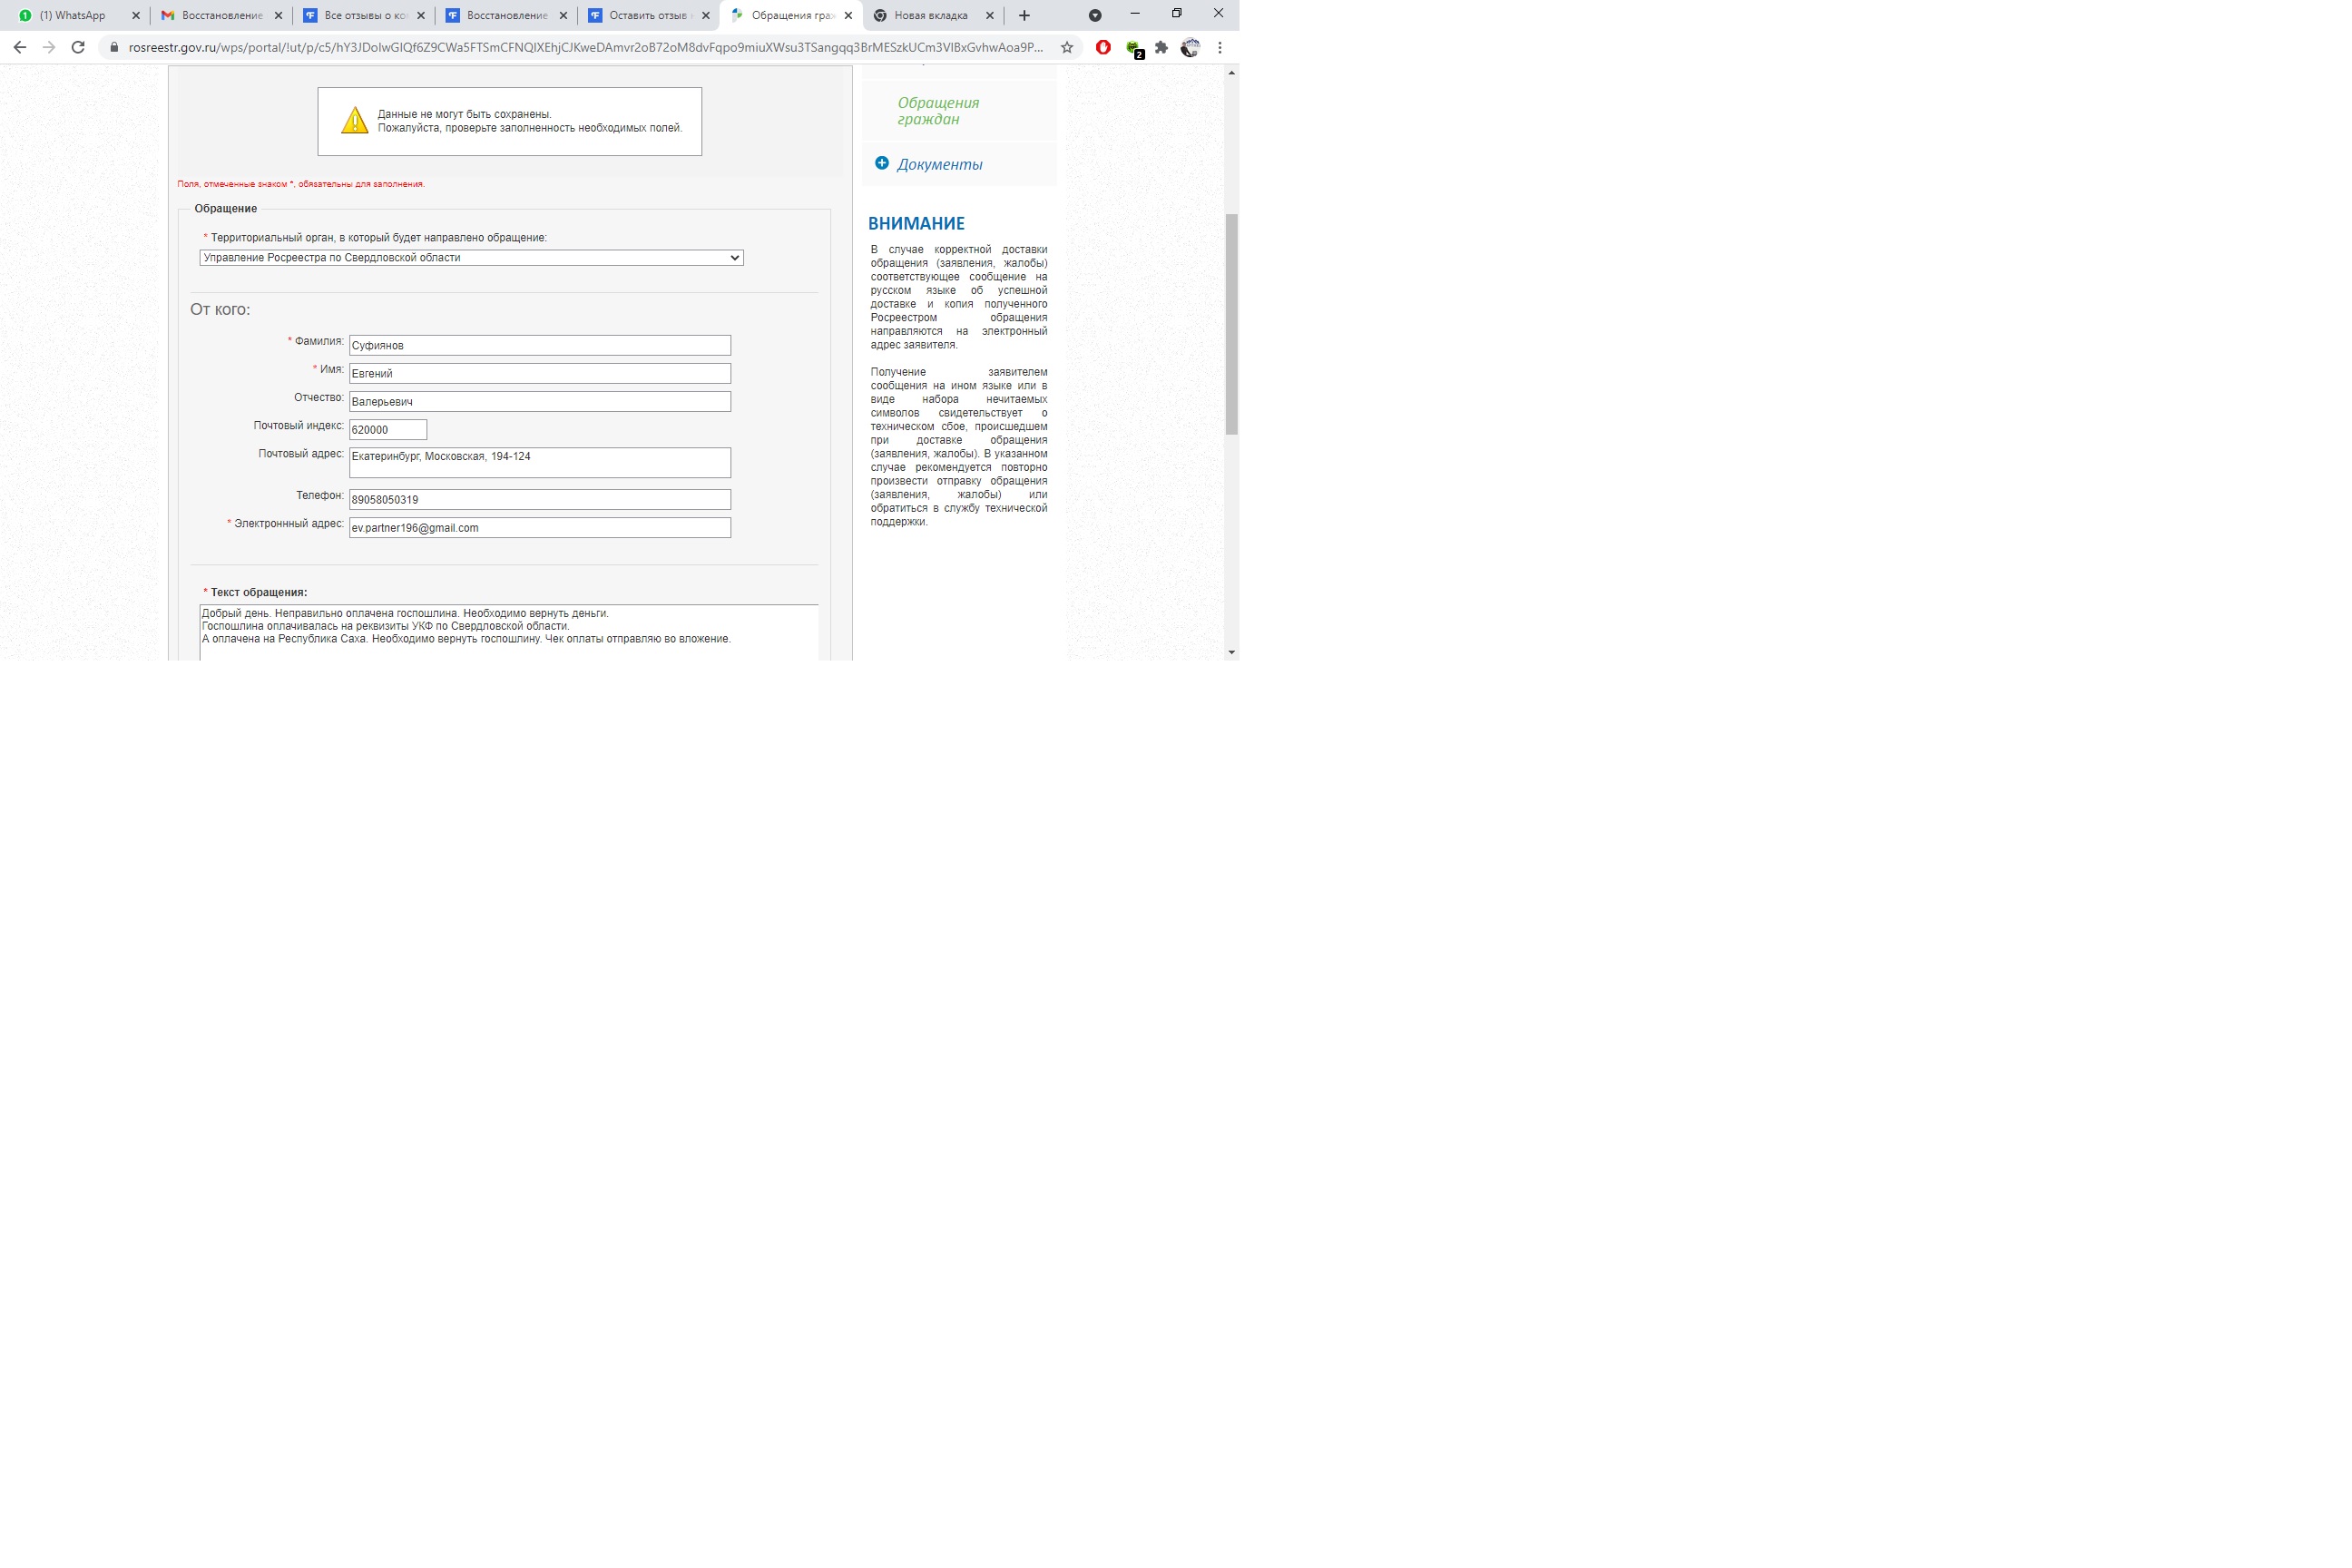The image size is (2352, 1568).
Task: Click the scrollbar down arrow
Action: tap(1231, 652)
